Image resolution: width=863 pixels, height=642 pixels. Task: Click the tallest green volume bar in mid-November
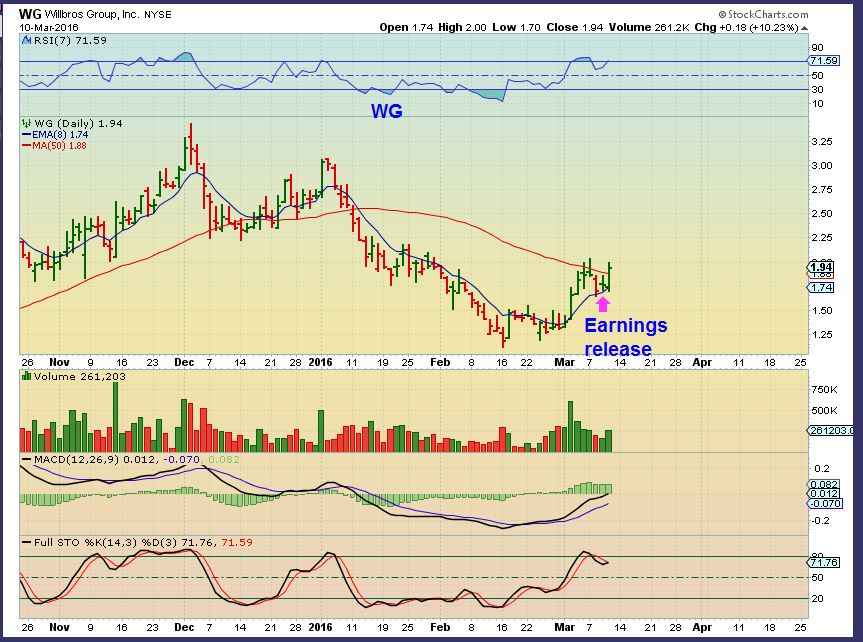pos(116,417)
